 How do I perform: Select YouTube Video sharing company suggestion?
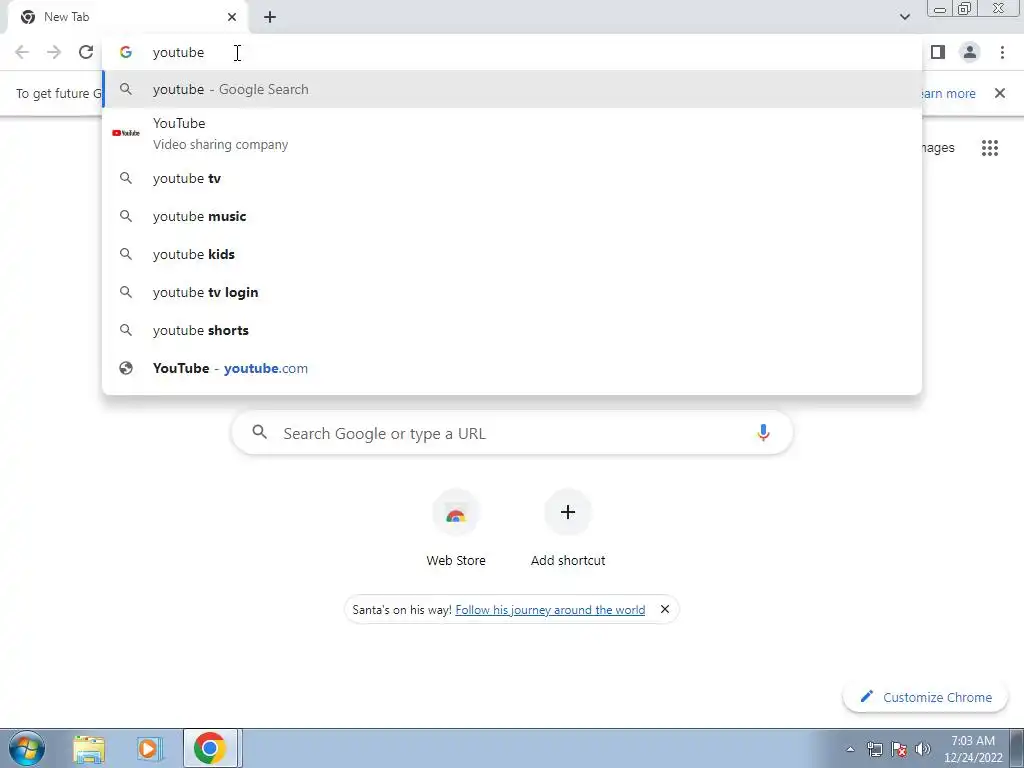(x=512, y=133)
